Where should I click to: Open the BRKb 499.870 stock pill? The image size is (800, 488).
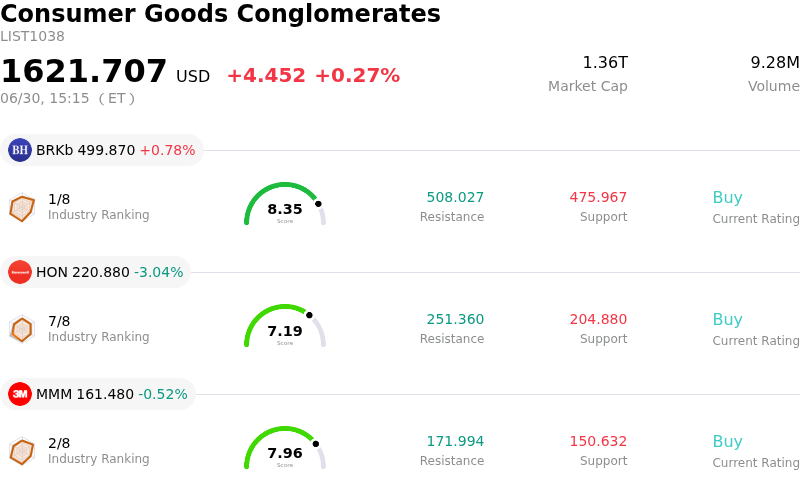click(102, 150)
